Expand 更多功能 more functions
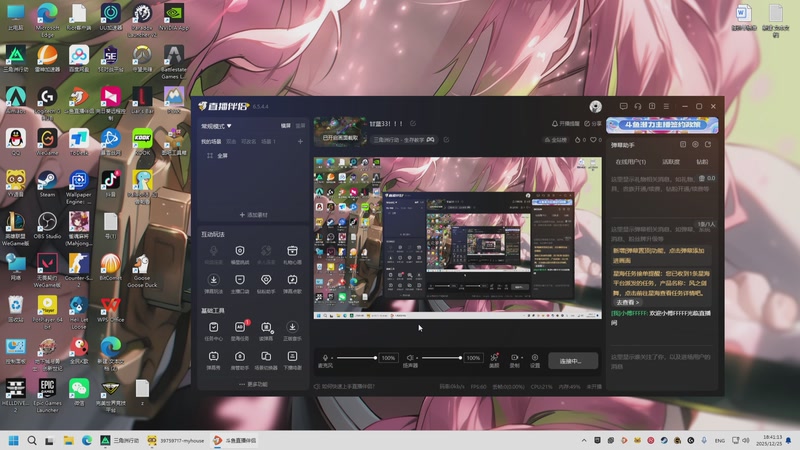This screenshot has width=800, height=450. pos(253,384)
